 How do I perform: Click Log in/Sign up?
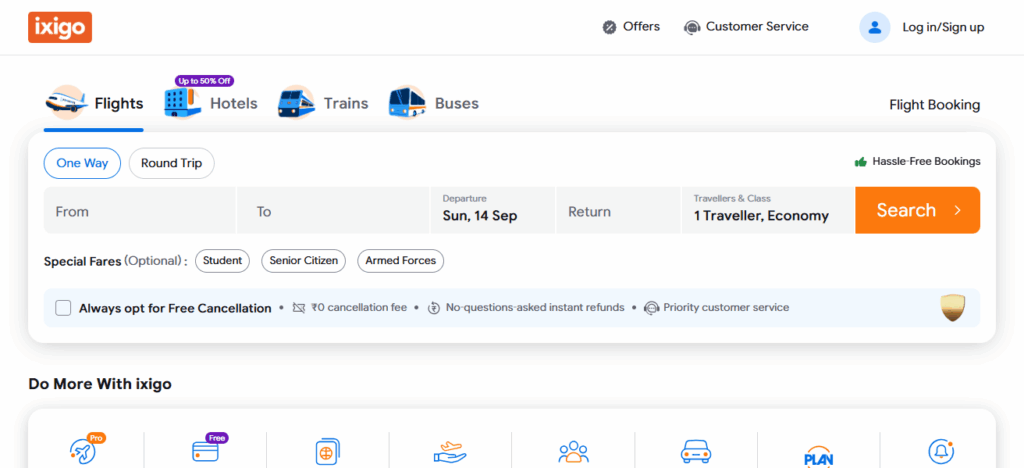[x=943, y=27]
